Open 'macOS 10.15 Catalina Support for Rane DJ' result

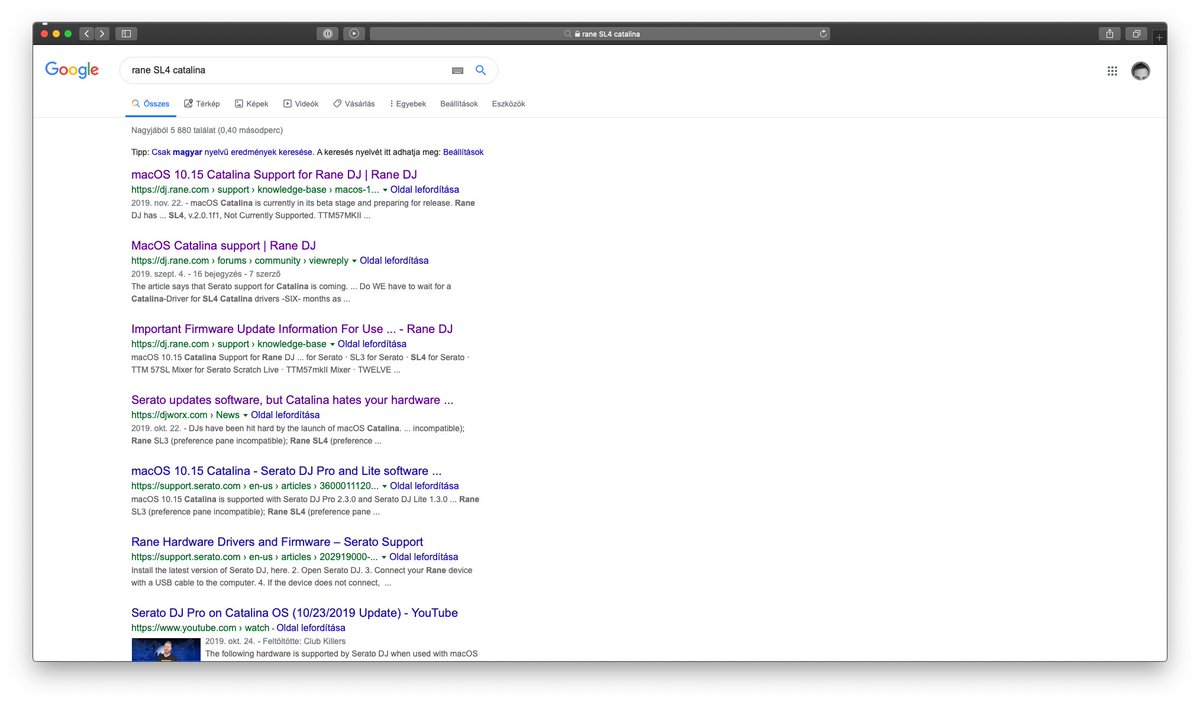coord(274,175)
